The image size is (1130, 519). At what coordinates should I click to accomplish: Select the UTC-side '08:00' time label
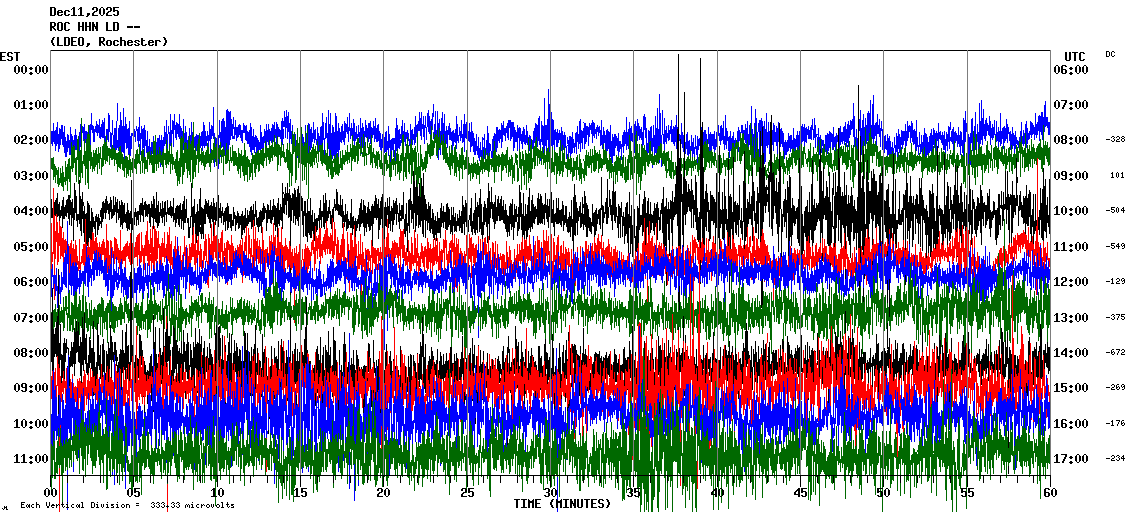pyautogui.click(x=1071, y=140)
